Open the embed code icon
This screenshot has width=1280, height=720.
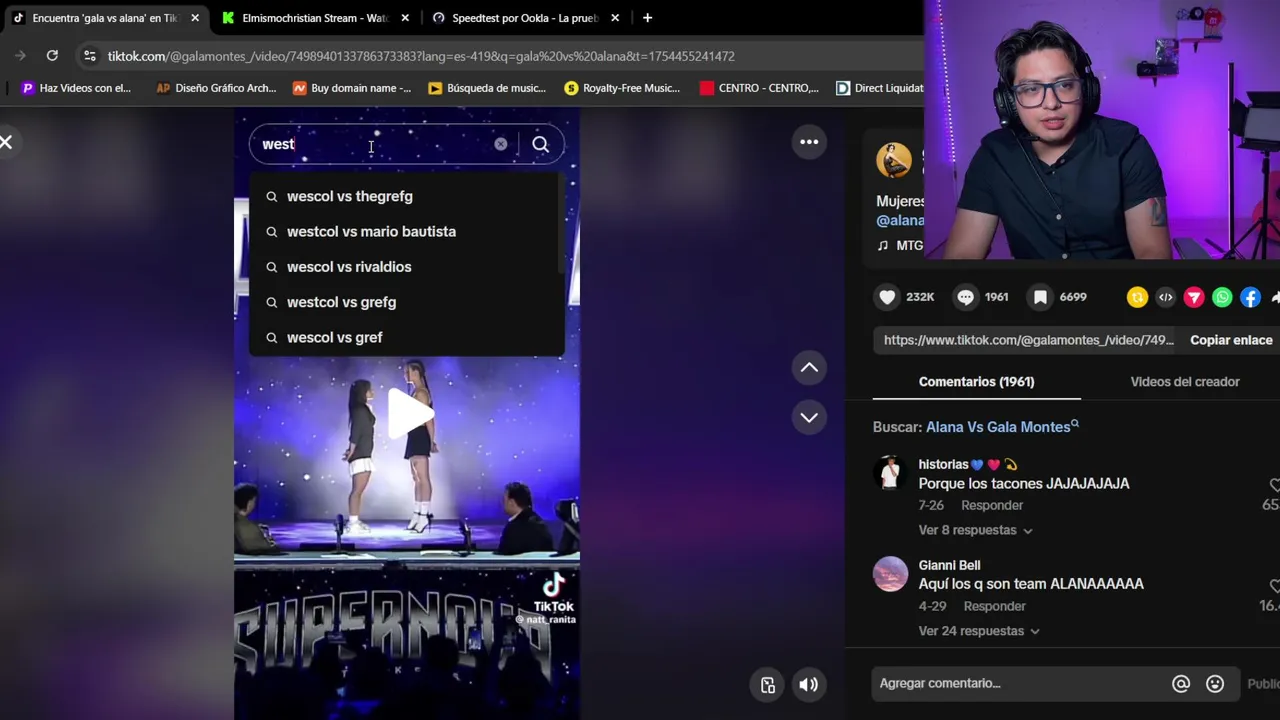pos(1165,297)
